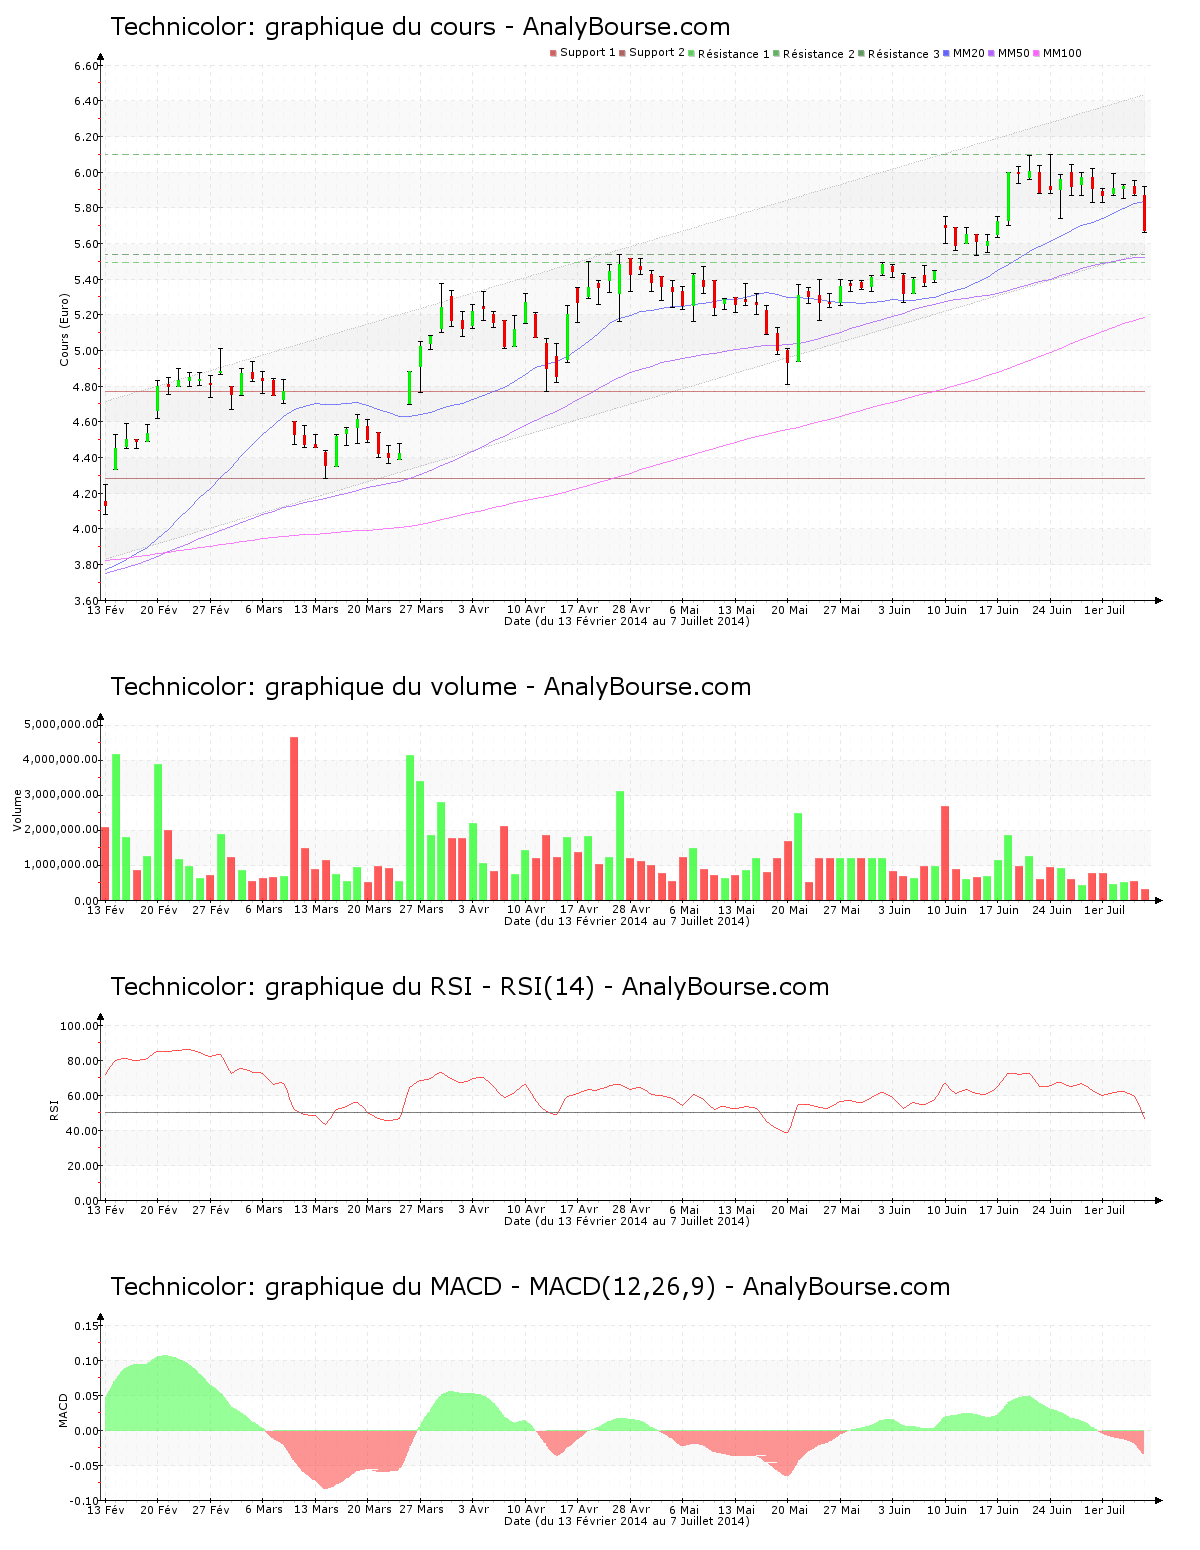Click the '1er Juil' label under the MACD chart

1105,1510
